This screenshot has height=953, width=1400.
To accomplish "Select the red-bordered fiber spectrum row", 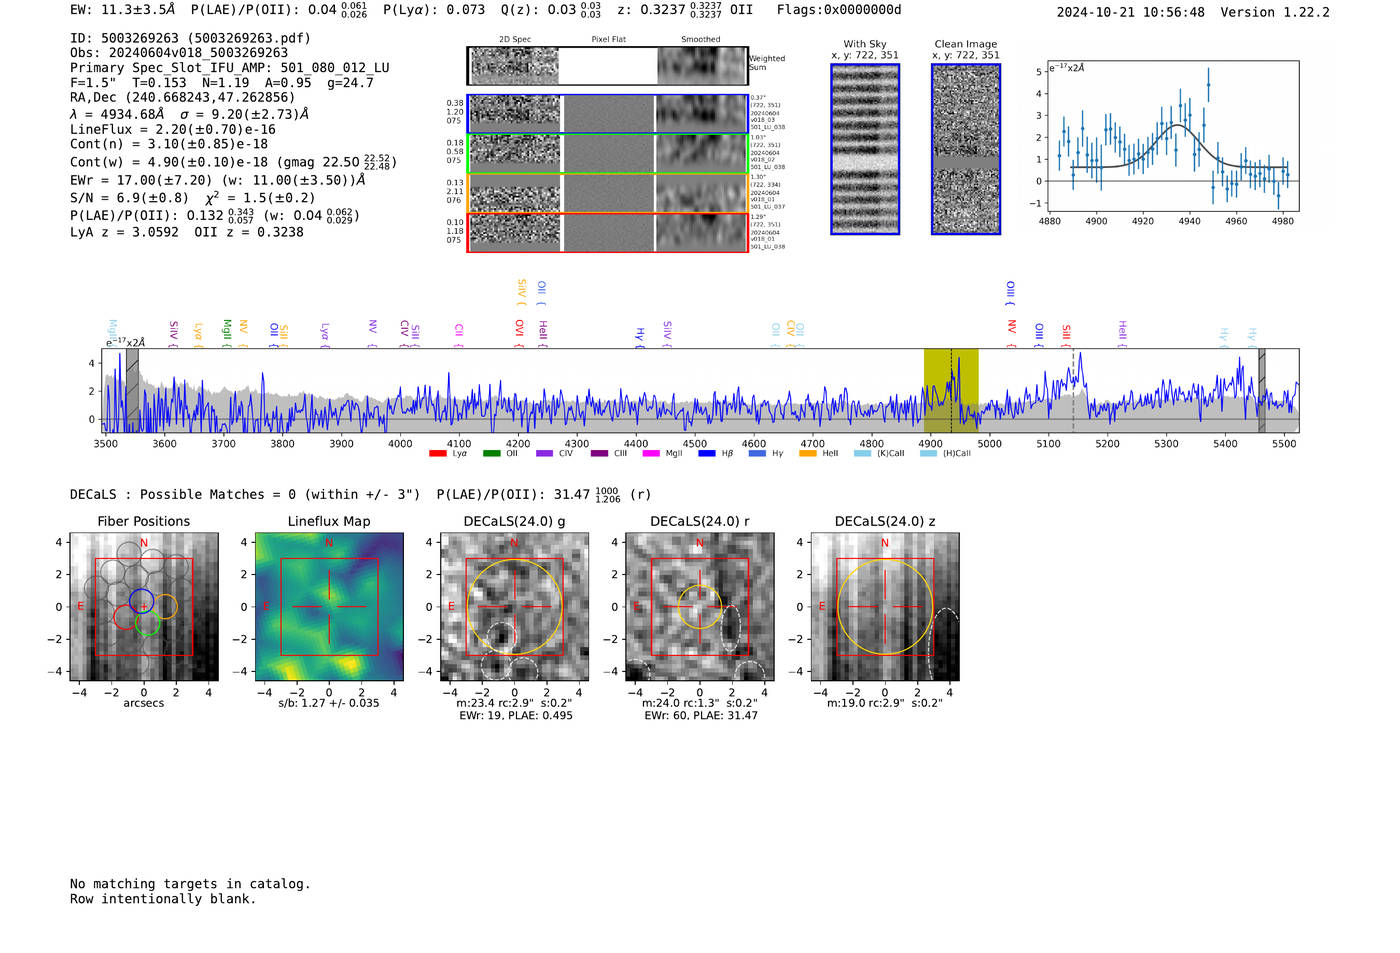I will point(607,232).
